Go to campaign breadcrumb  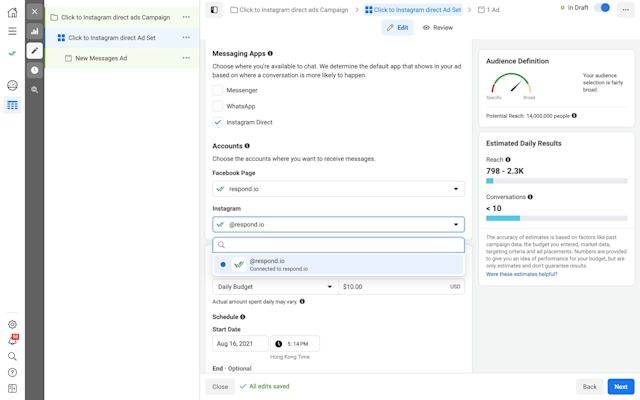[289, 10]
